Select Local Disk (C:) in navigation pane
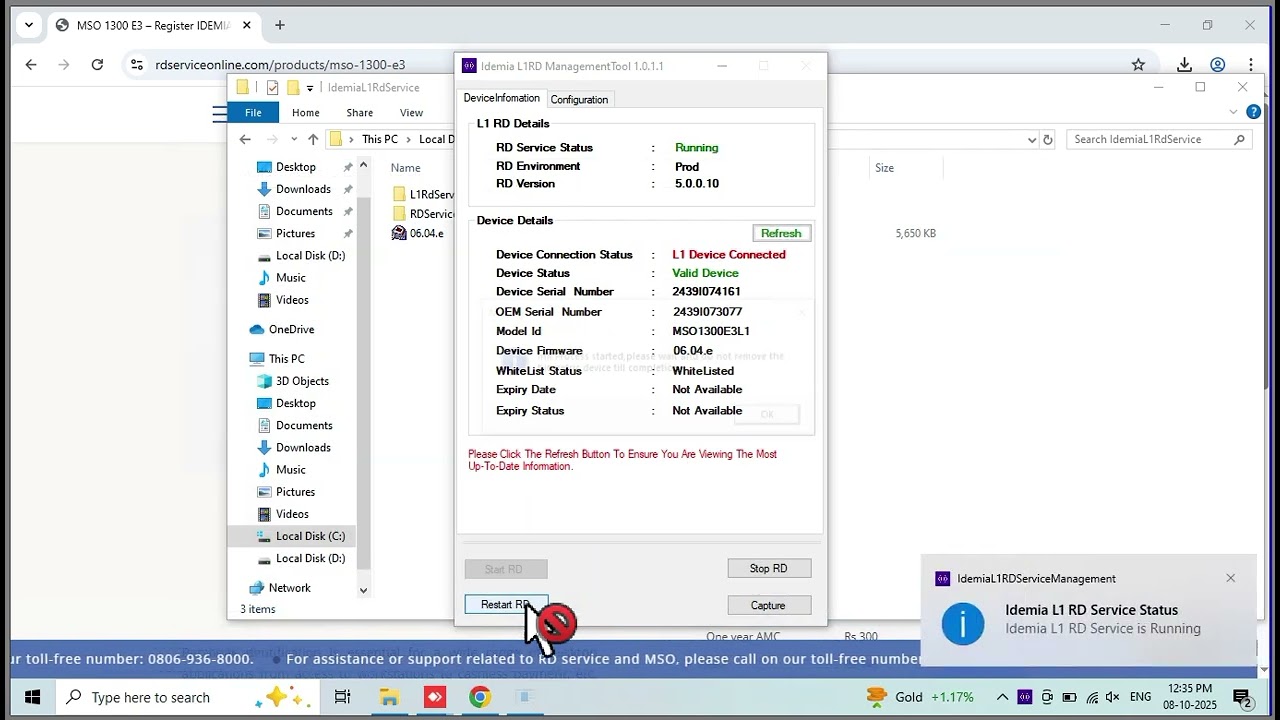The image size is (1280, 720). (x=310, y=536)
